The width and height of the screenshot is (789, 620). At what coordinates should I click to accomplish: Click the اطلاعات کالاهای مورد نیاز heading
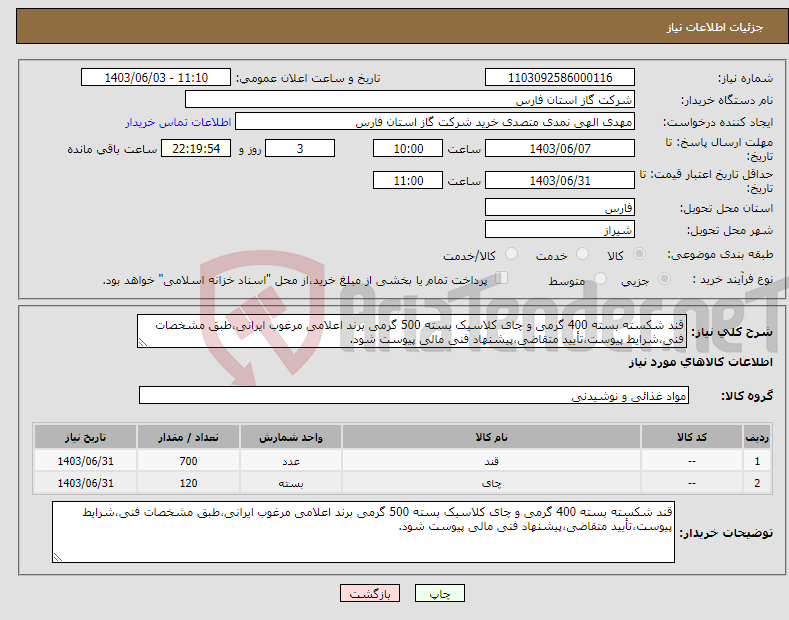(700, 362)
